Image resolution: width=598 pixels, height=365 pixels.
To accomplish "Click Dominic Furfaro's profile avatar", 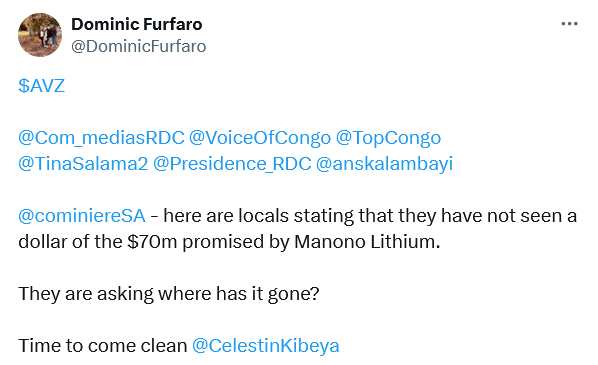I will pyautogui.click(x=40, y=35).
